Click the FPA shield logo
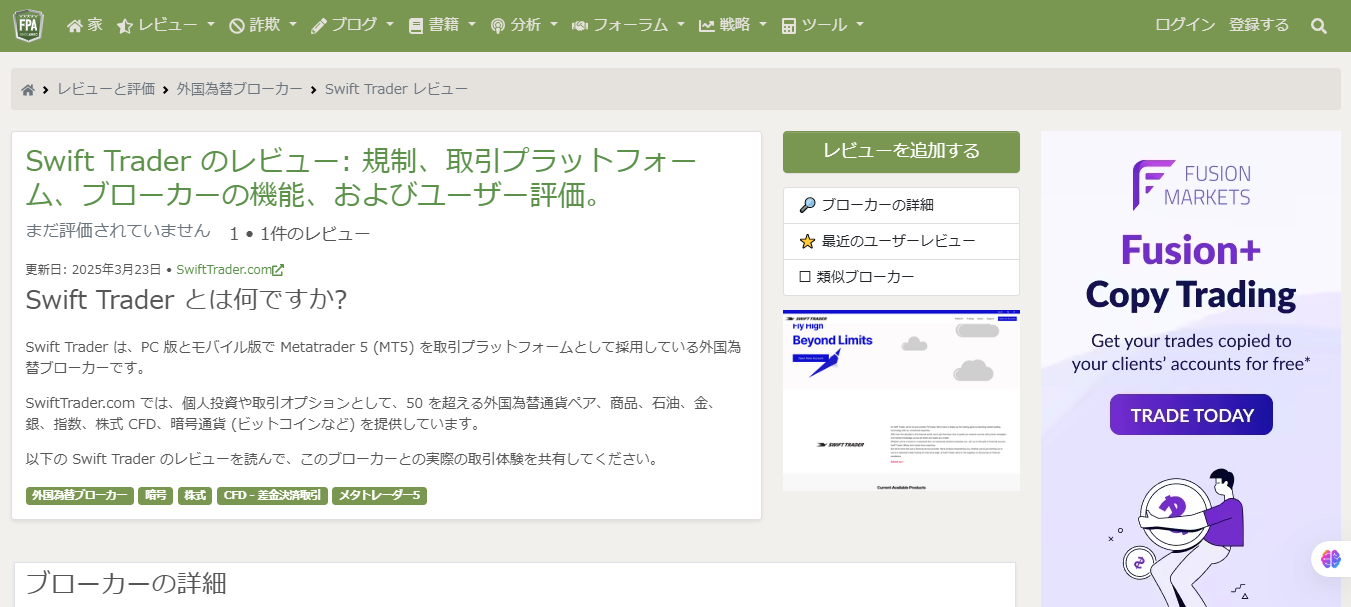The height and width of the screenshot is (607, 1351). [29, 25]
